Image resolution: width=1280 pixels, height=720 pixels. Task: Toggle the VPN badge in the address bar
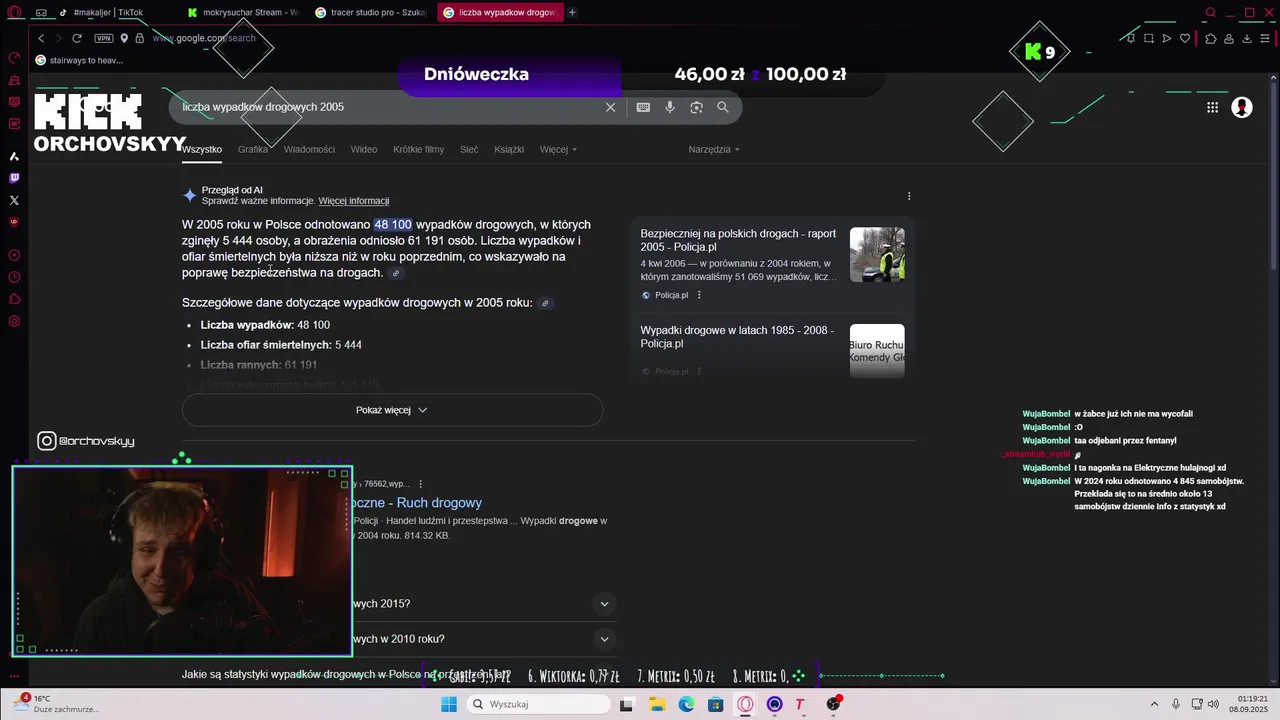tap(104, 38)
